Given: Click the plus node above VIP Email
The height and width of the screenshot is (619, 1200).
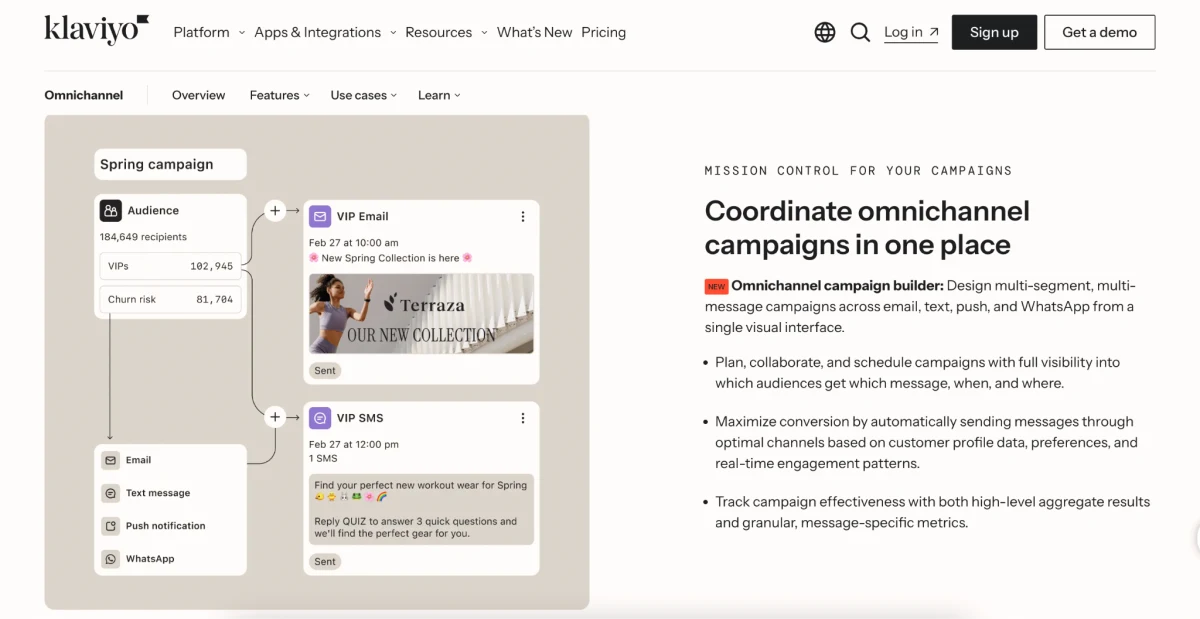Looking at the screenshot, I should (275, 210).
